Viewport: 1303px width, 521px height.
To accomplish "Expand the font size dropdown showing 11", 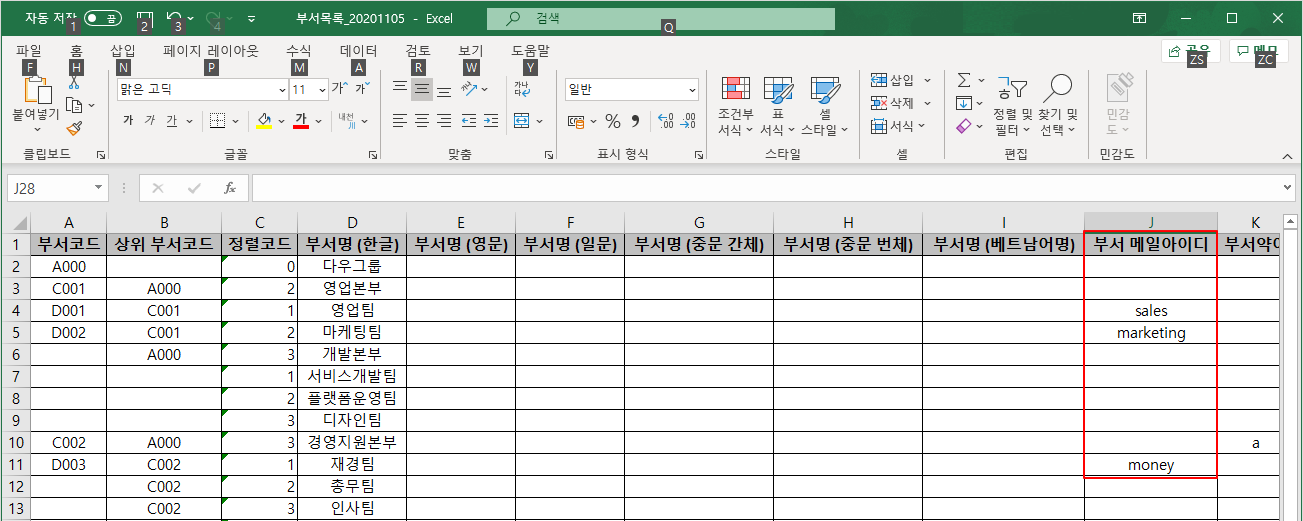I will pos(322,90).
